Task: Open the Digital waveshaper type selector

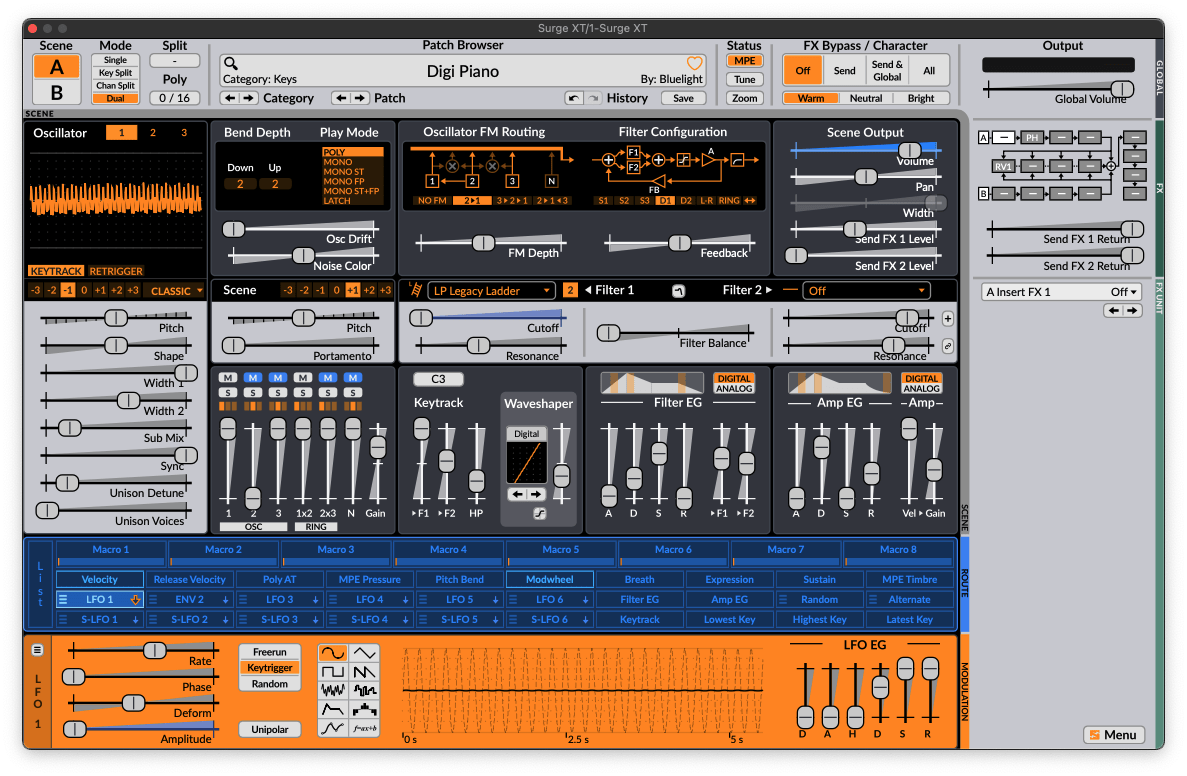Action: point(526,434)
